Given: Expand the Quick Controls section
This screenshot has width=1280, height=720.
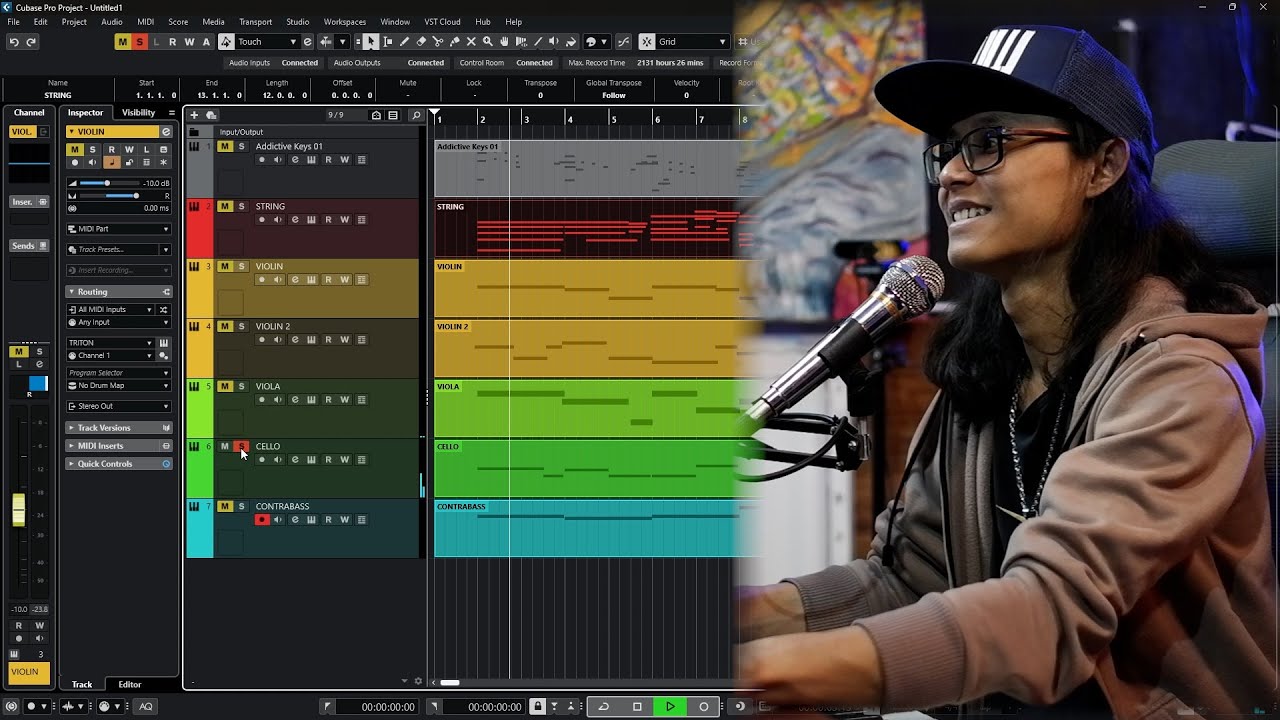Looking at the screenshot, I should pyautogui.click(x=119, y=464).
